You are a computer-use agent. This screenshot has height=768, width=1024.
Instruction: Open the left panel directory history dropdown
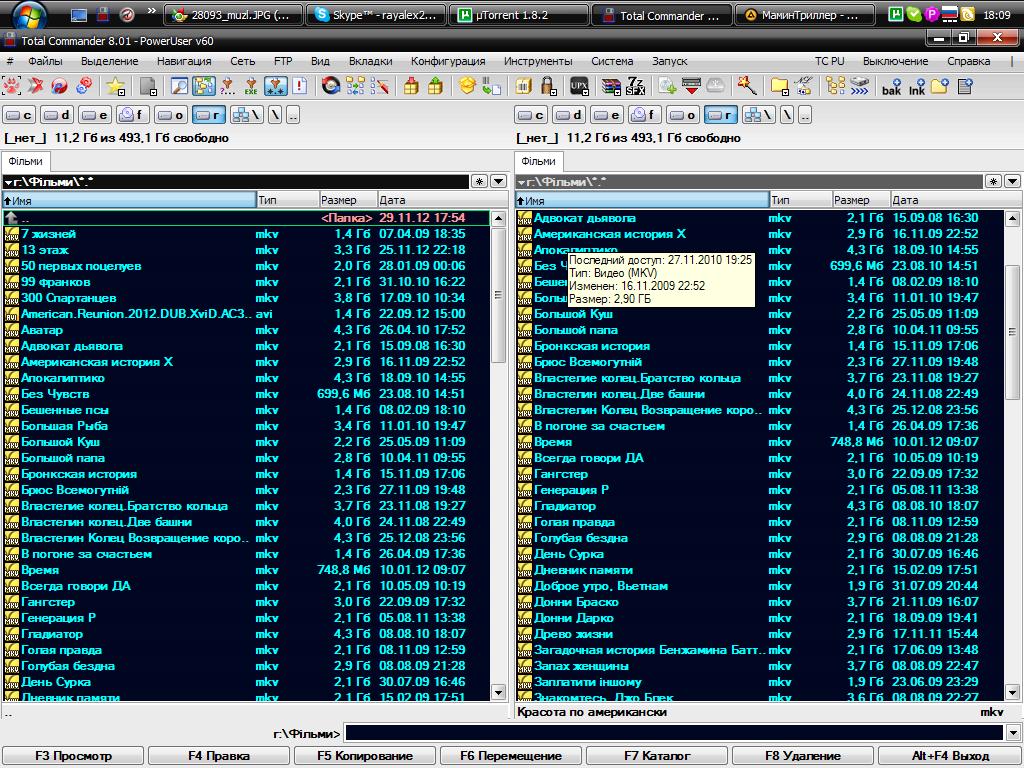(x=501, y=181)
